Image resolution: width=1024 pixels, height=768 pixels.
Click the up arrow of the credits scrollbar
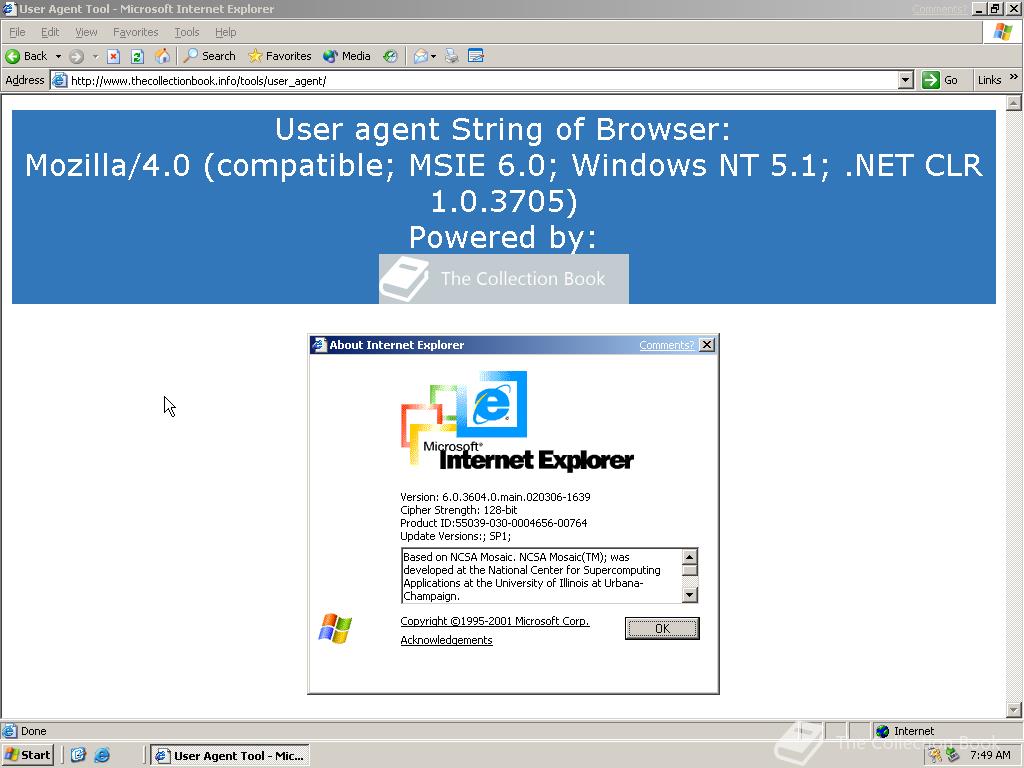pyautogui.click(x=690, y=556)
